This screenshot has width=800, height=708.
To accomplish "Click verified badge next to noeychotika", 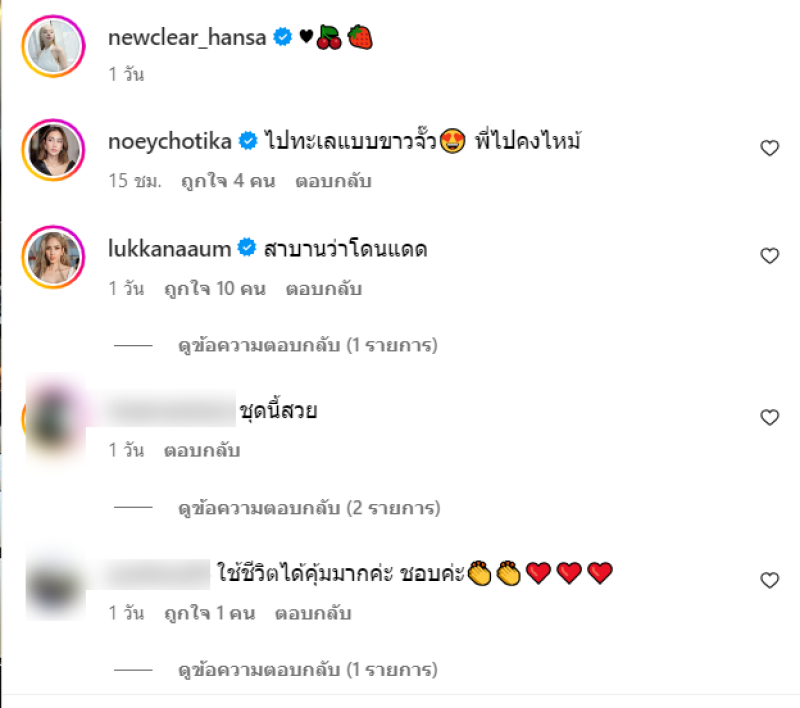I will 248,141.
